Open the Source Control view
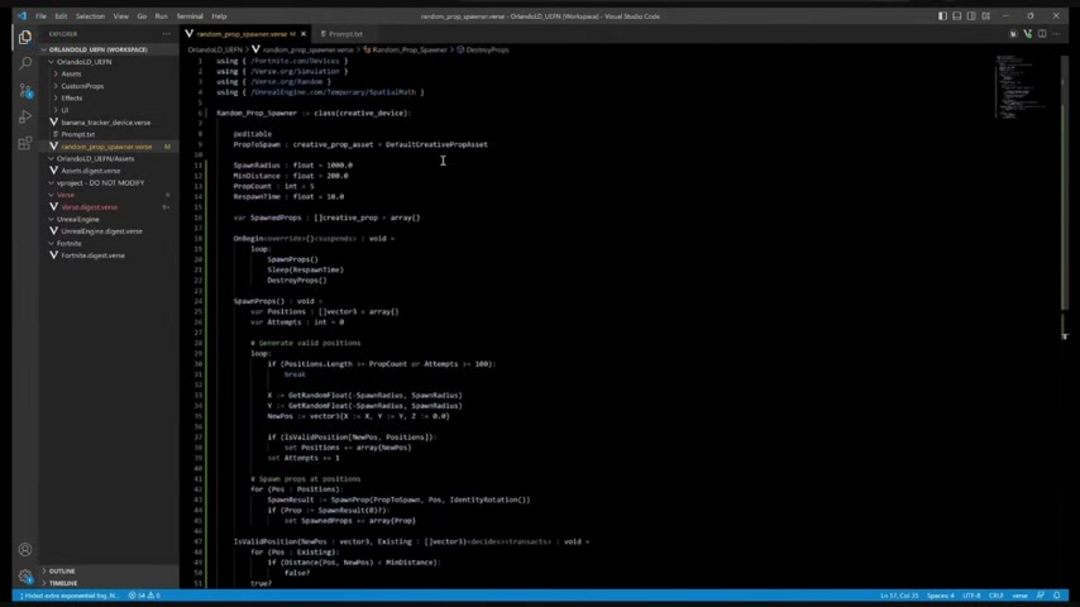Image resolution: width=1080 pixels, height=607 pixels. coord(25,90)
